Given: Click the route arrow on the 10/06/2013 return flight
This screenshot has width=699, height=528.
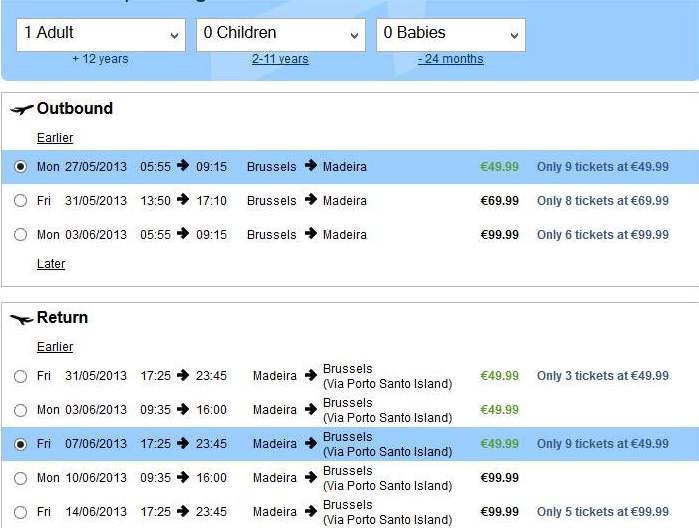Looking at the screenshot, I should 311,477.
